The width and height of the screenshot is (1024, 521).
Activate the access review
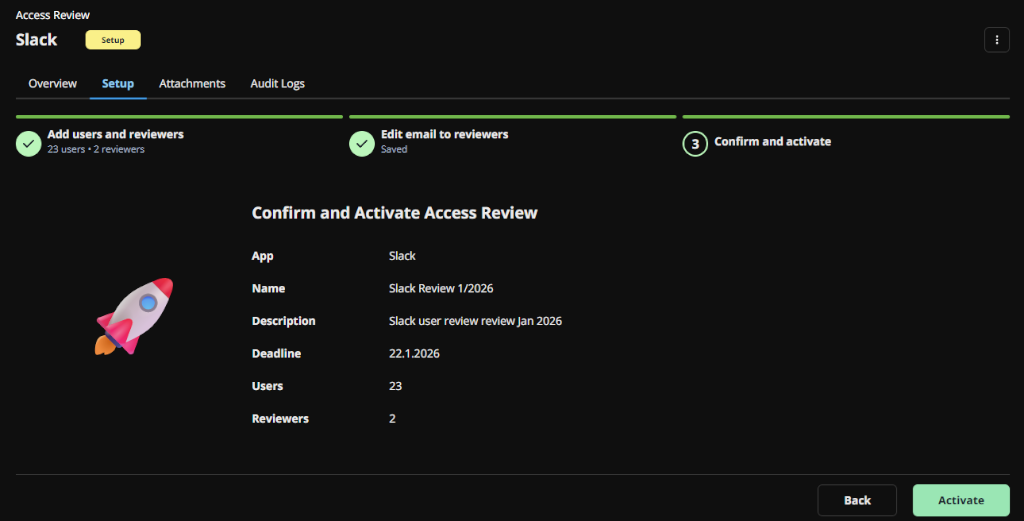tap(961, 500)
